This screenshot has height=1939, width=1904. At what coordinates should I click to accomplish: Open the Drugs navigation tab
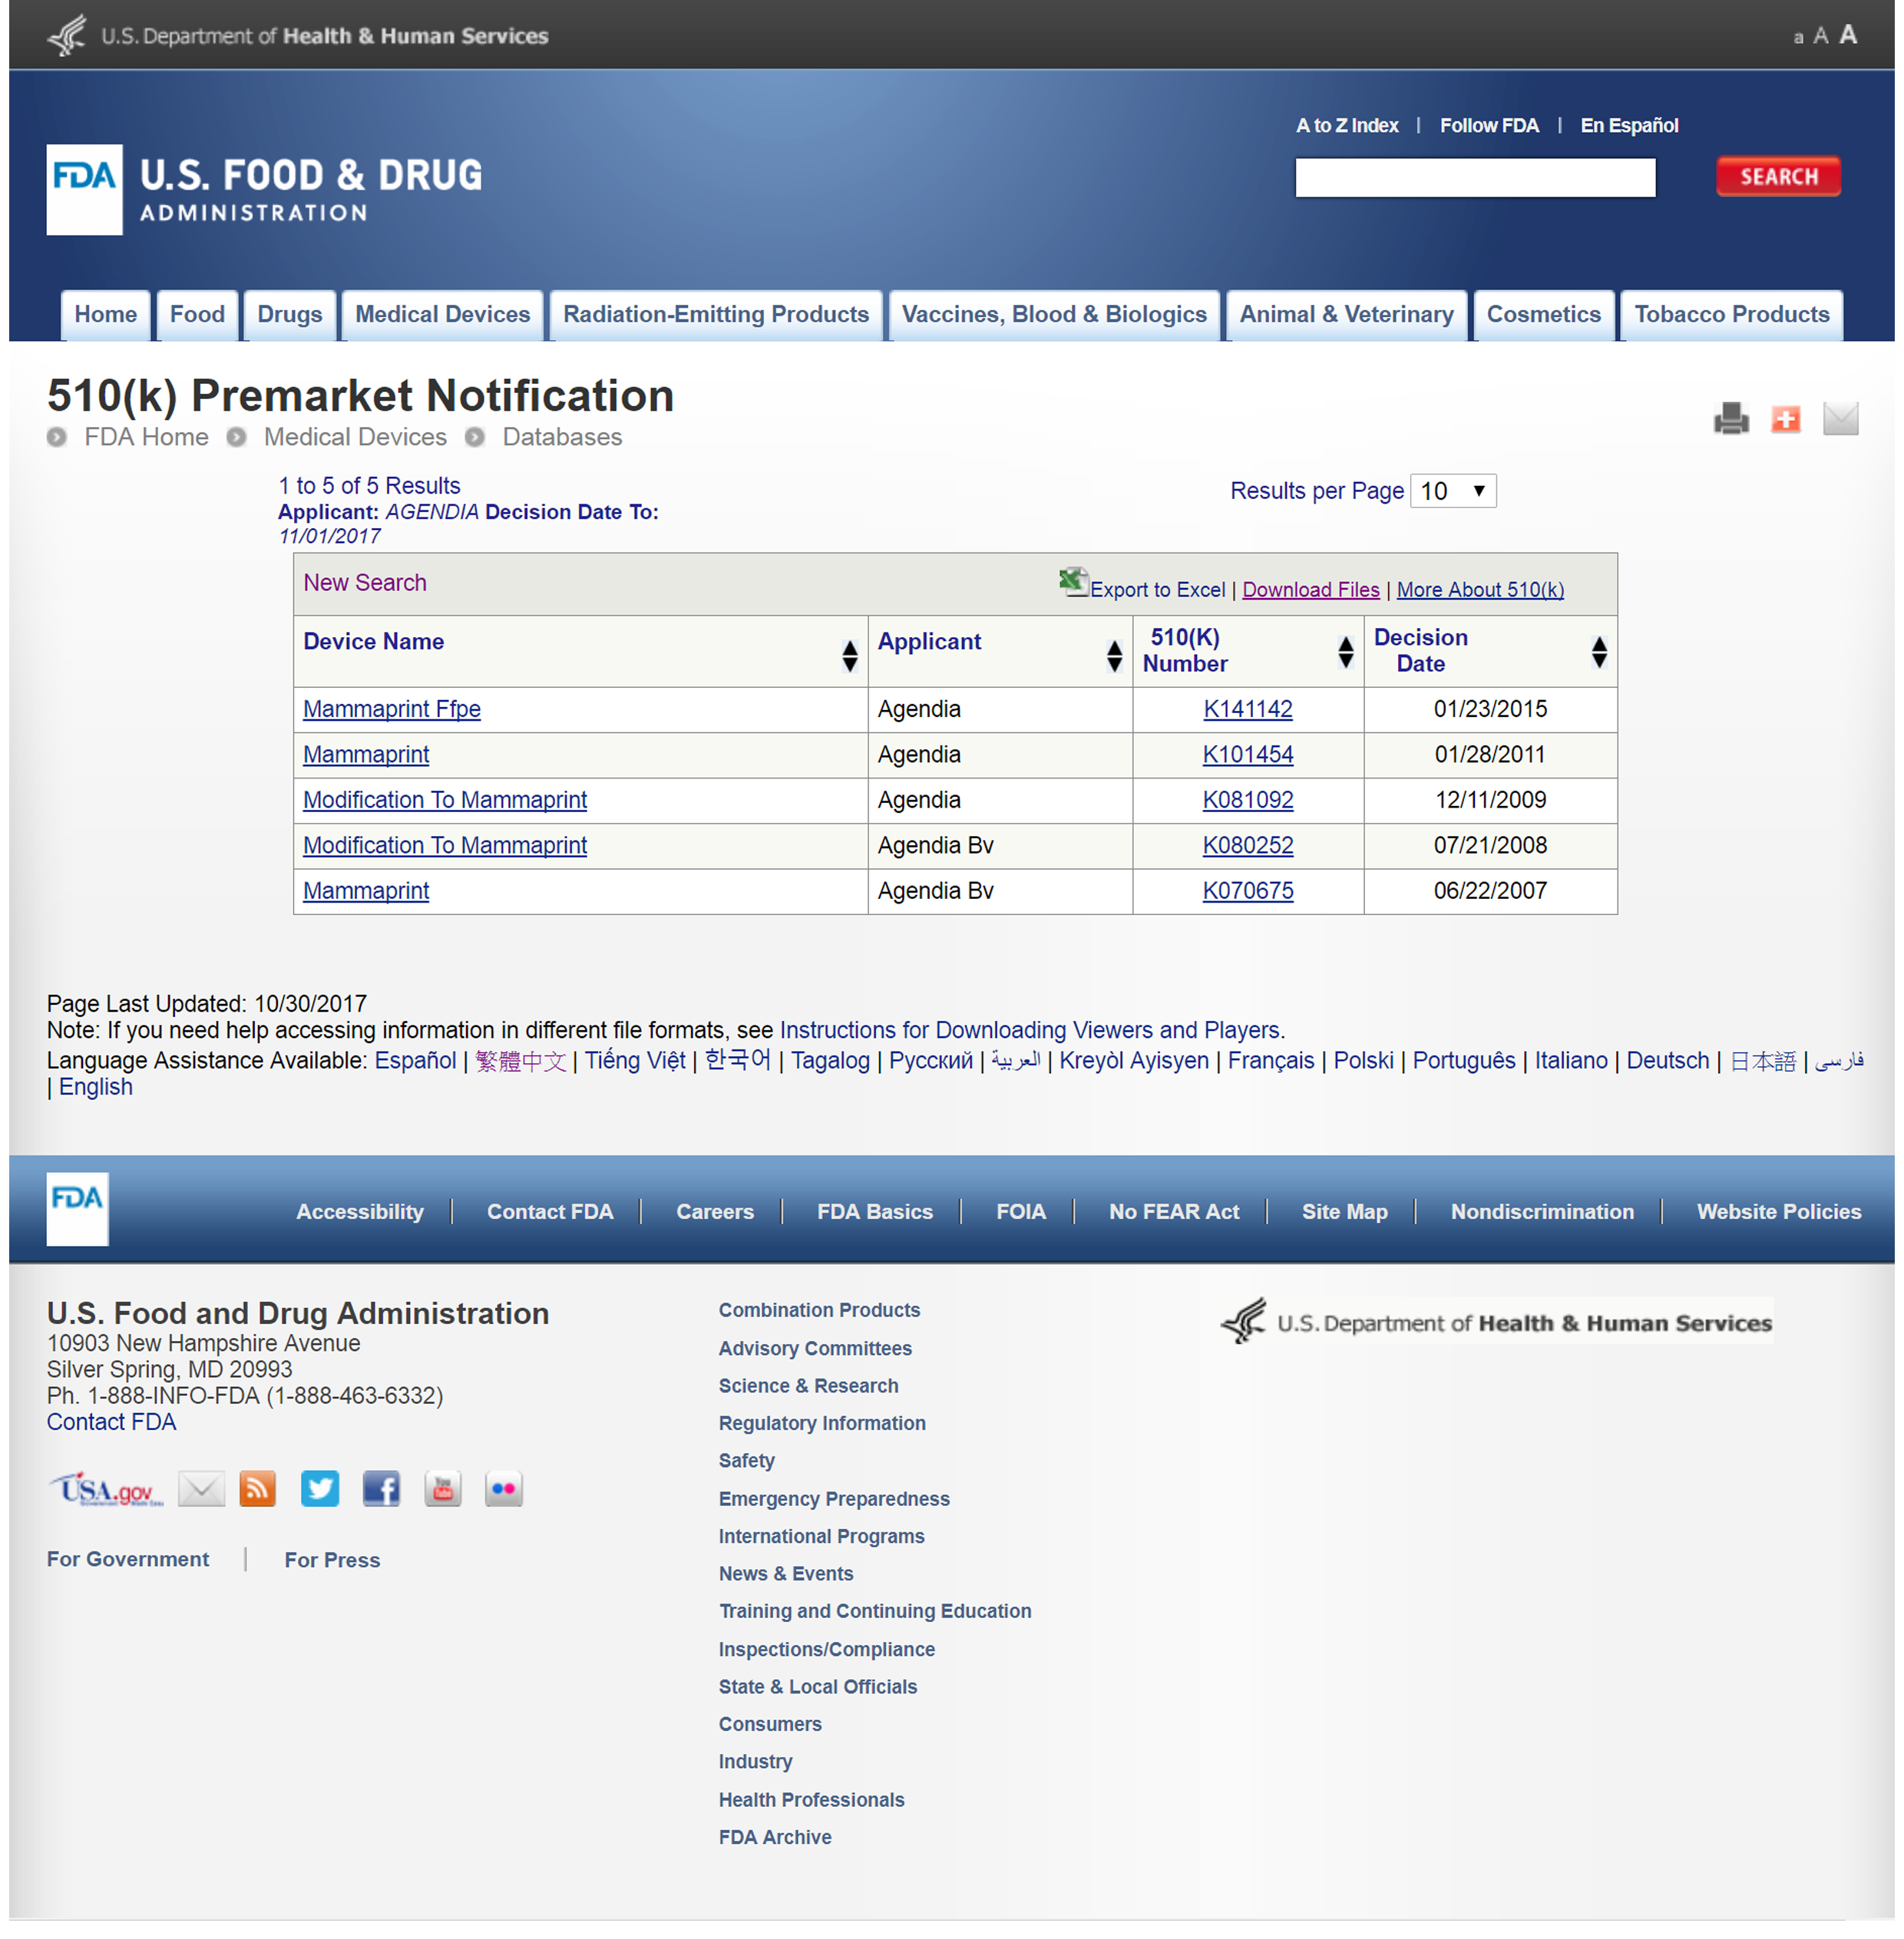point(290,314)
